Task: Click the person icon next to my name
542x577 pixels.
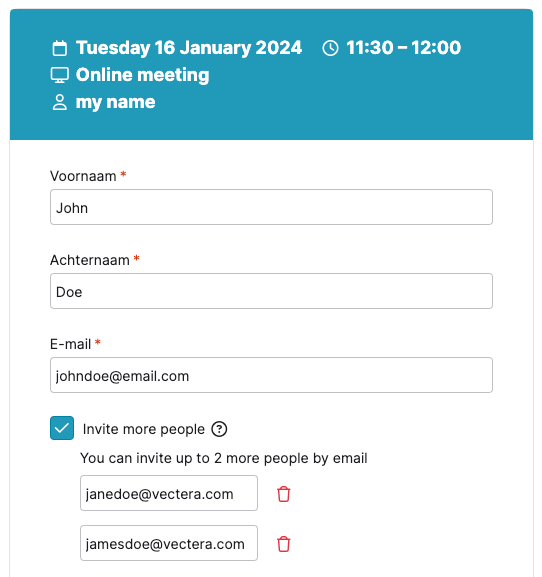Action: coord(60,102)
